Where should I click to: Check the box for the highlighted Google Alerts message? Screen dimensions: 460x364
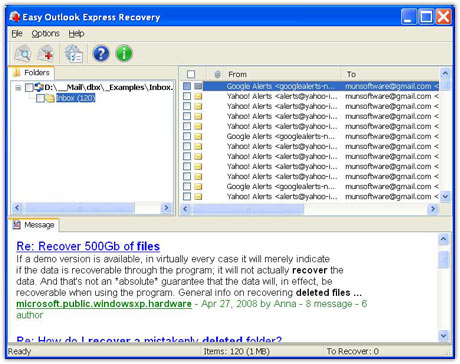[x=187, y=86]
